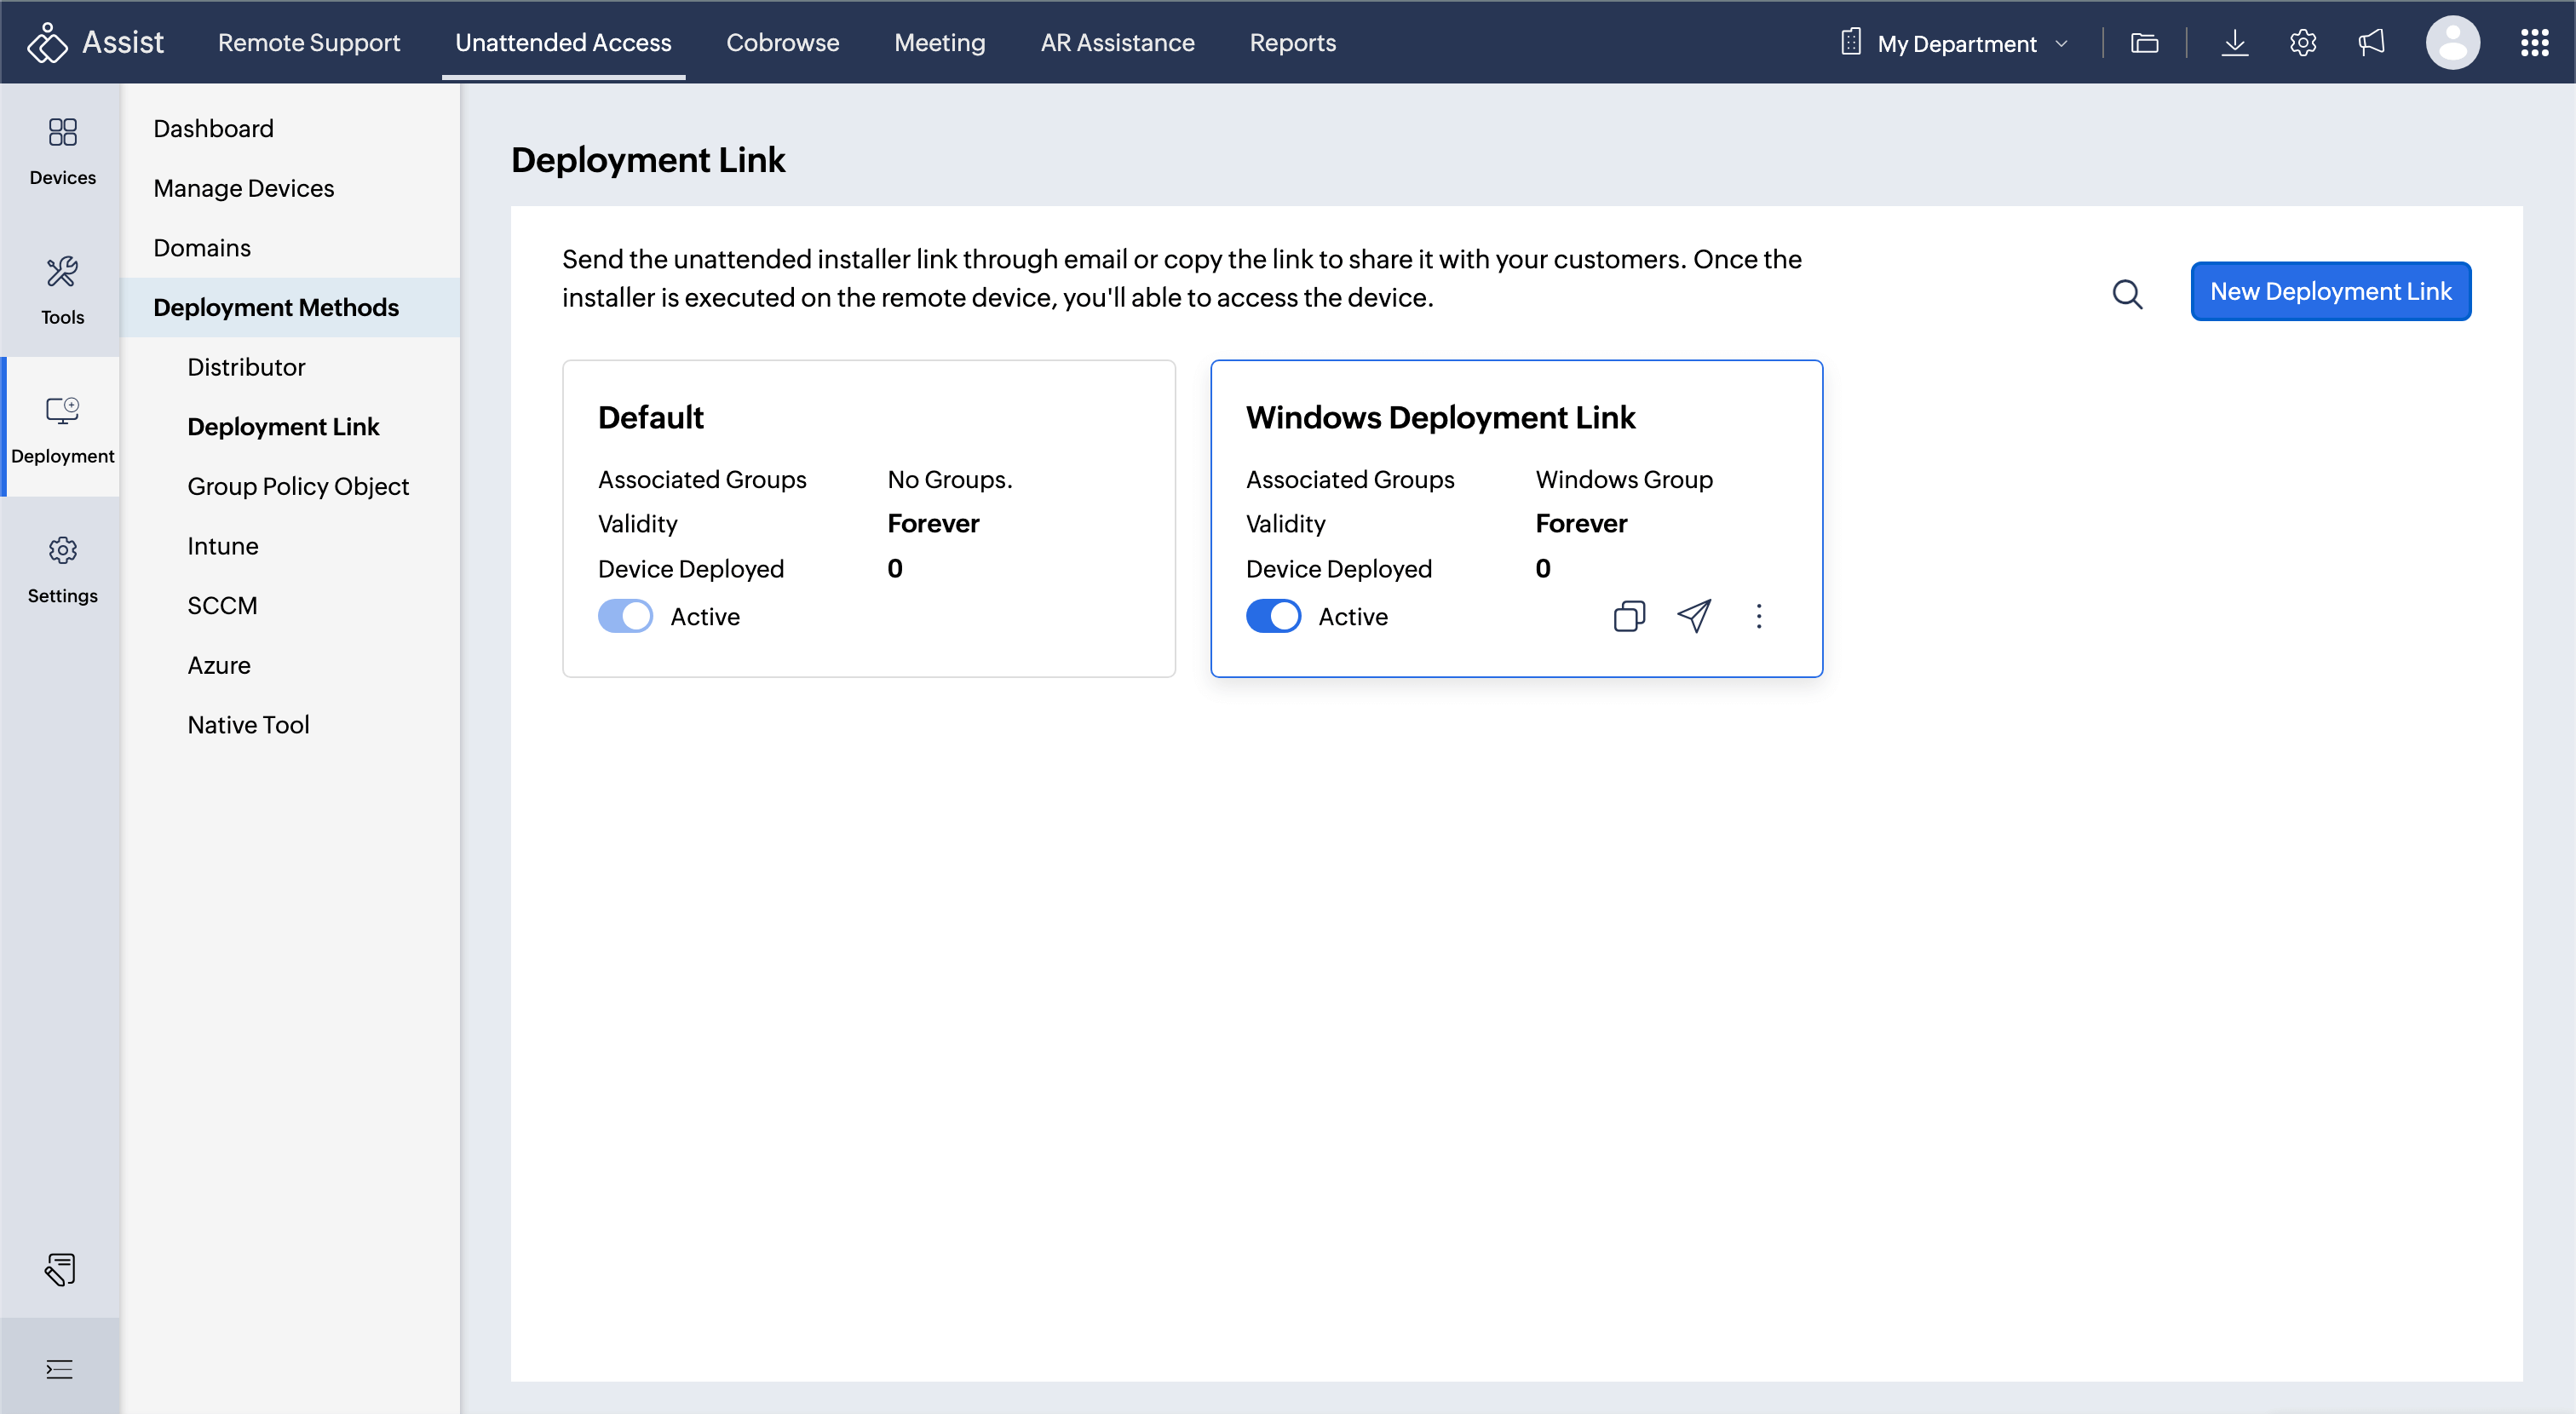Click the announcements megaphone icon

(2371, 43)
